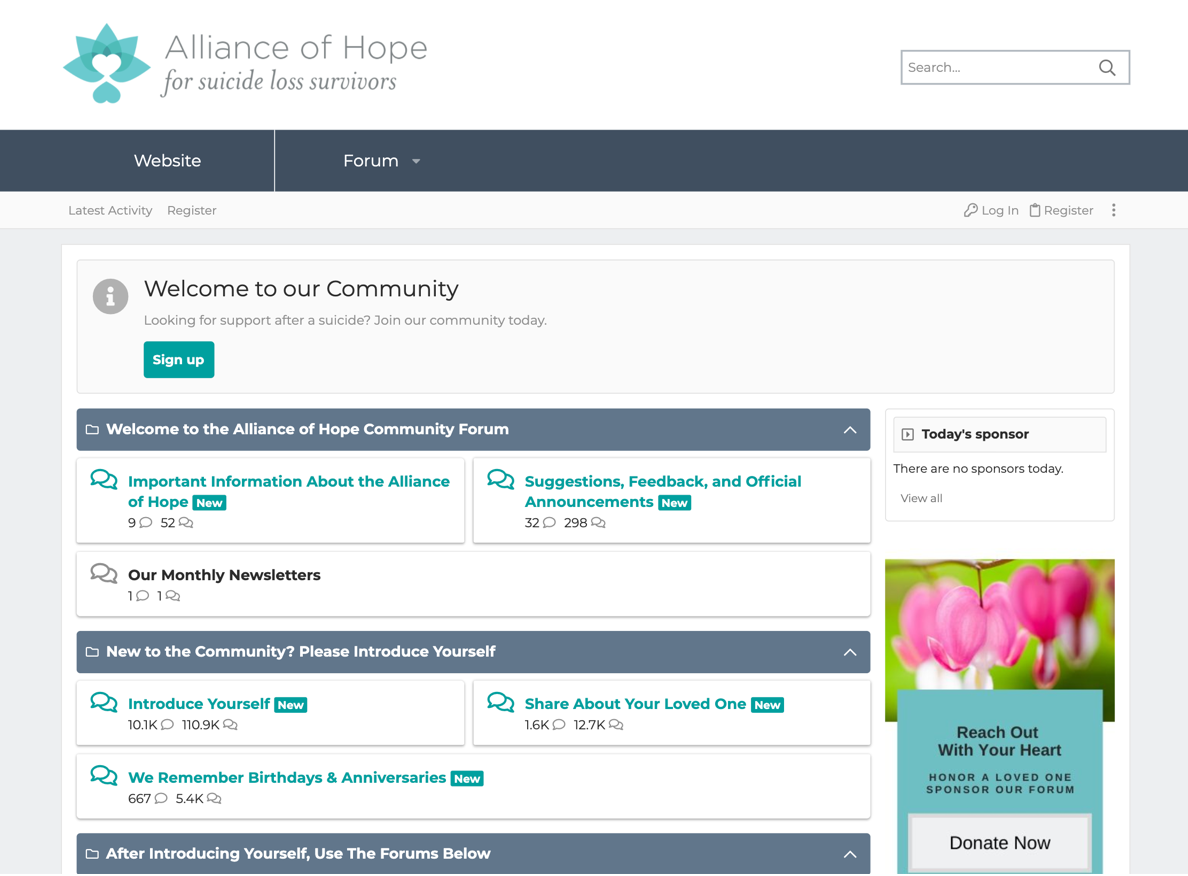Open the Forum dropdown arrow

416,160
